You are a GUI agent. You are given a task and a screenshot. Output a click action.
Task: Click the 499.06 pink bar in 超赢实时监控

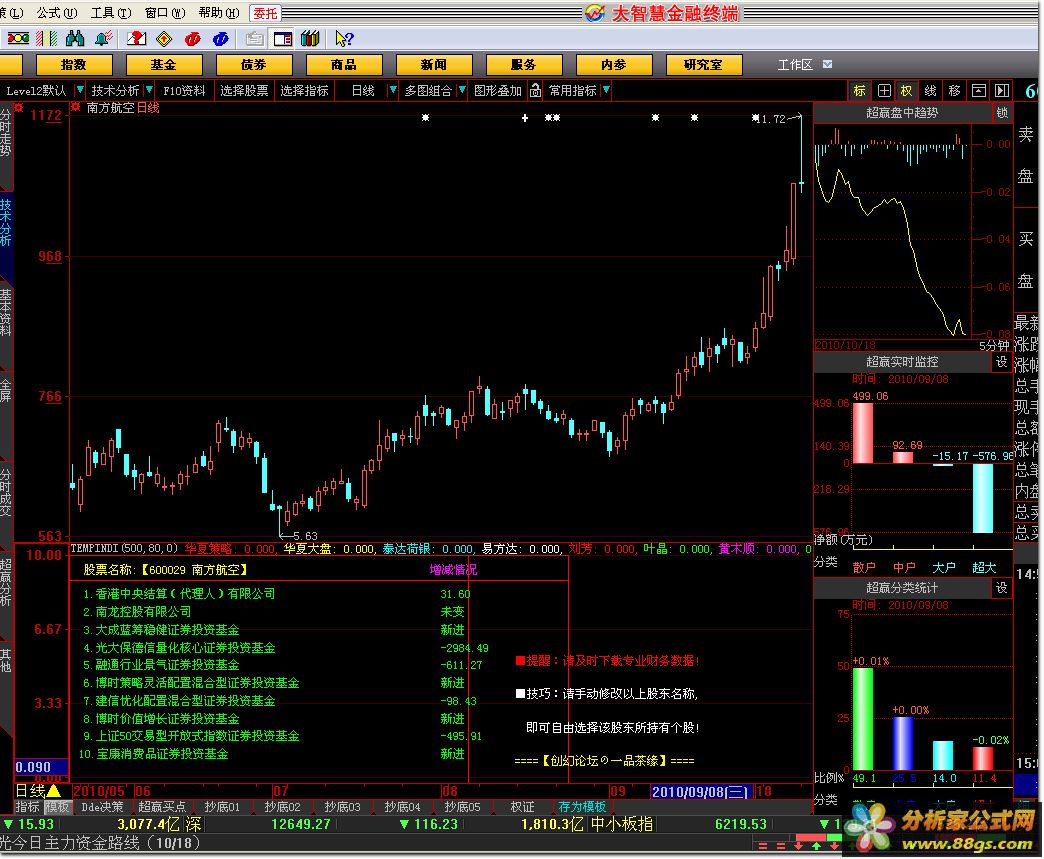(x=863, y=433)
